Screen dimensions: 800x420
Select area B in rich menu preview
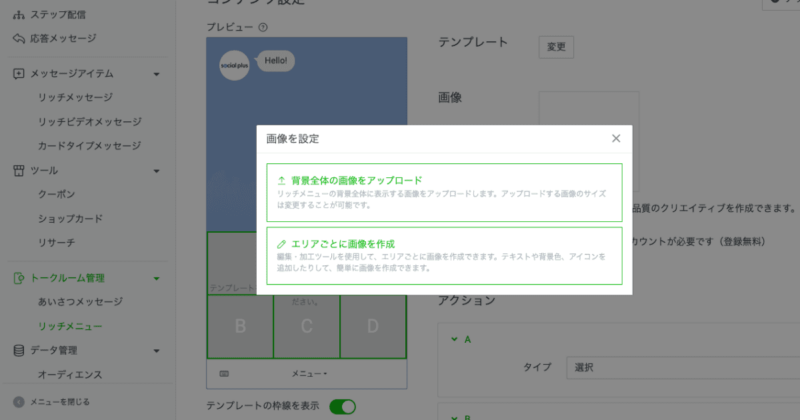tap(240, 327)
